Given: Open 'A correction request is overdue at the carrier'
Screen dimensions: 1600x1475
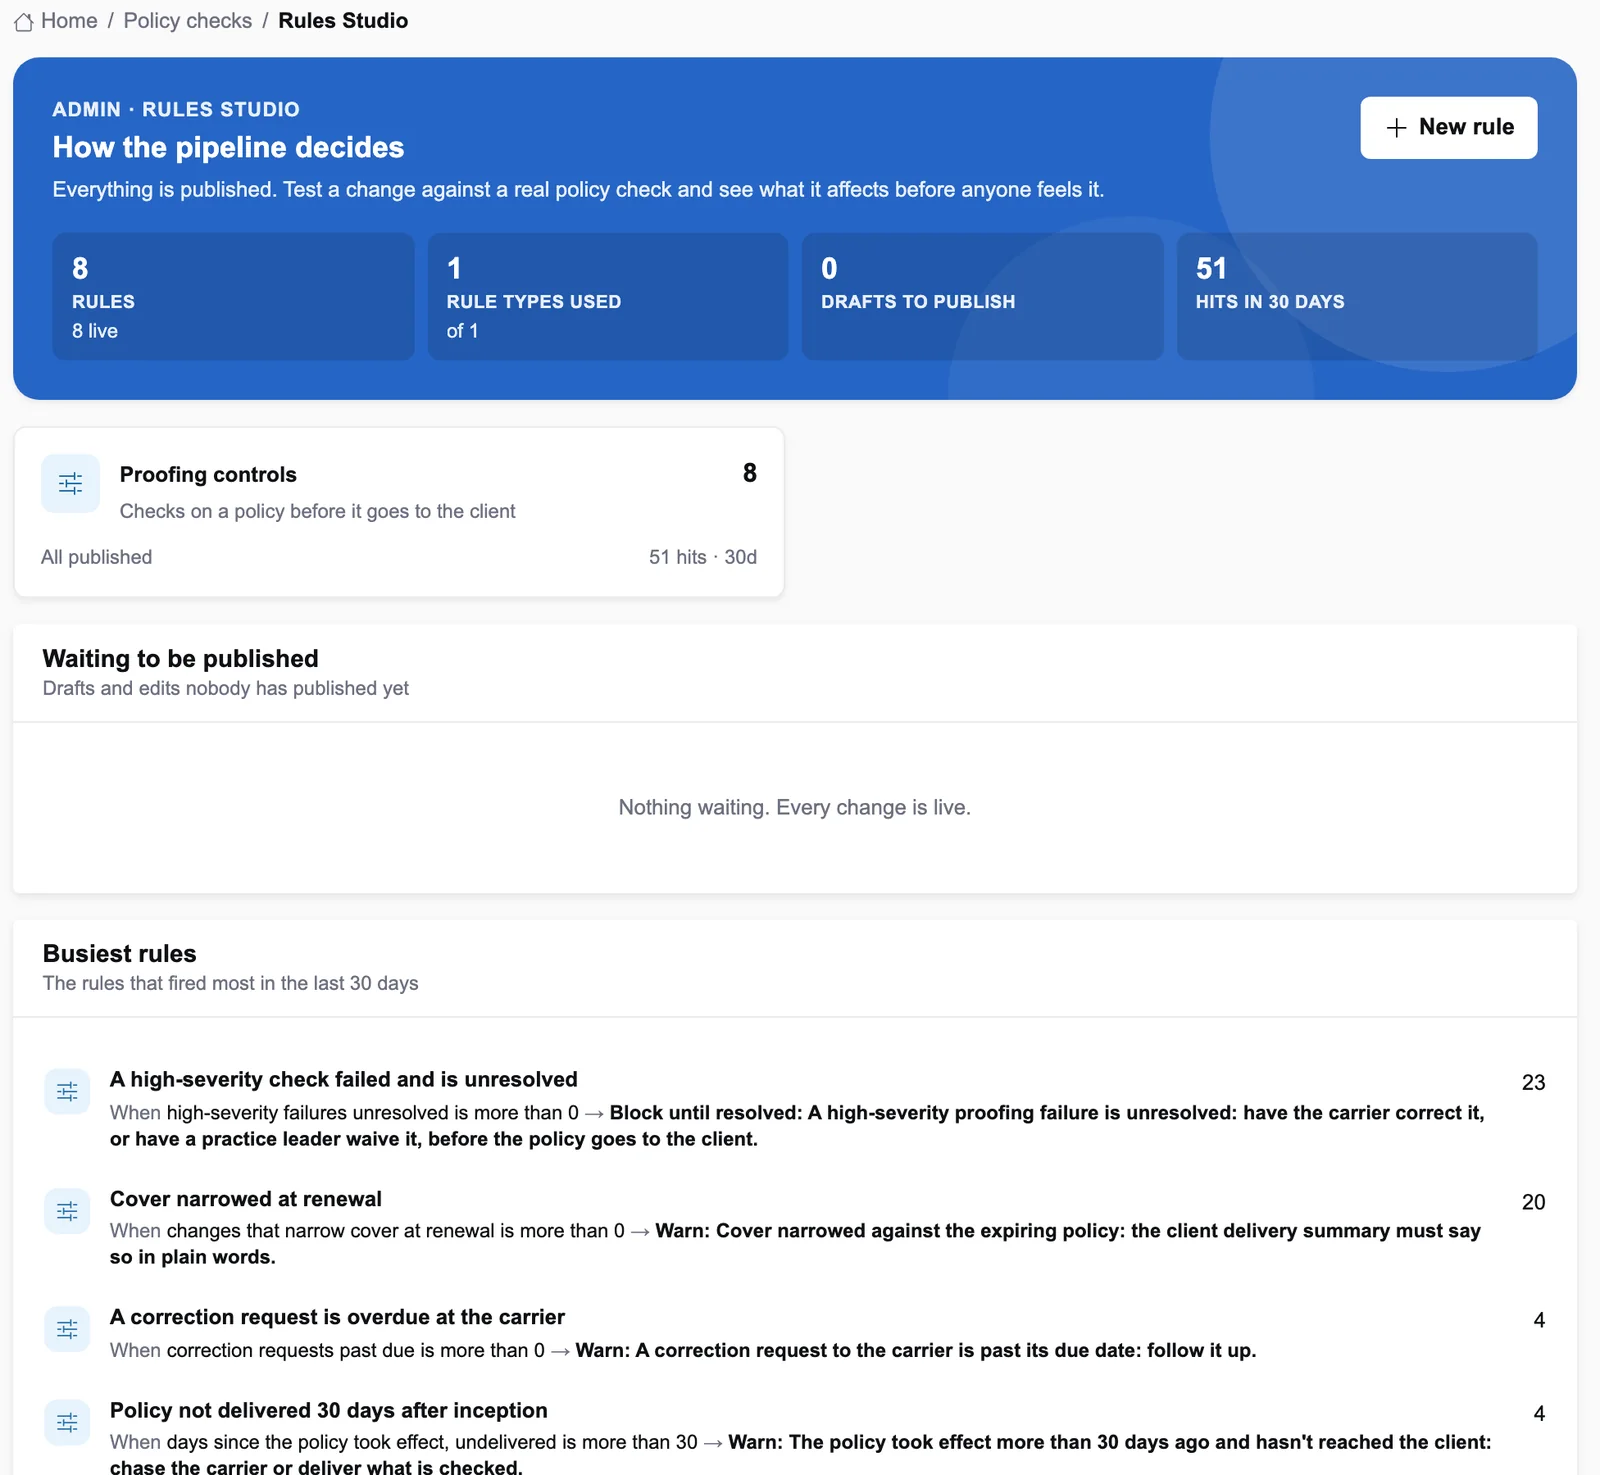Looking at the screenshot, I should pos(337,1317).
